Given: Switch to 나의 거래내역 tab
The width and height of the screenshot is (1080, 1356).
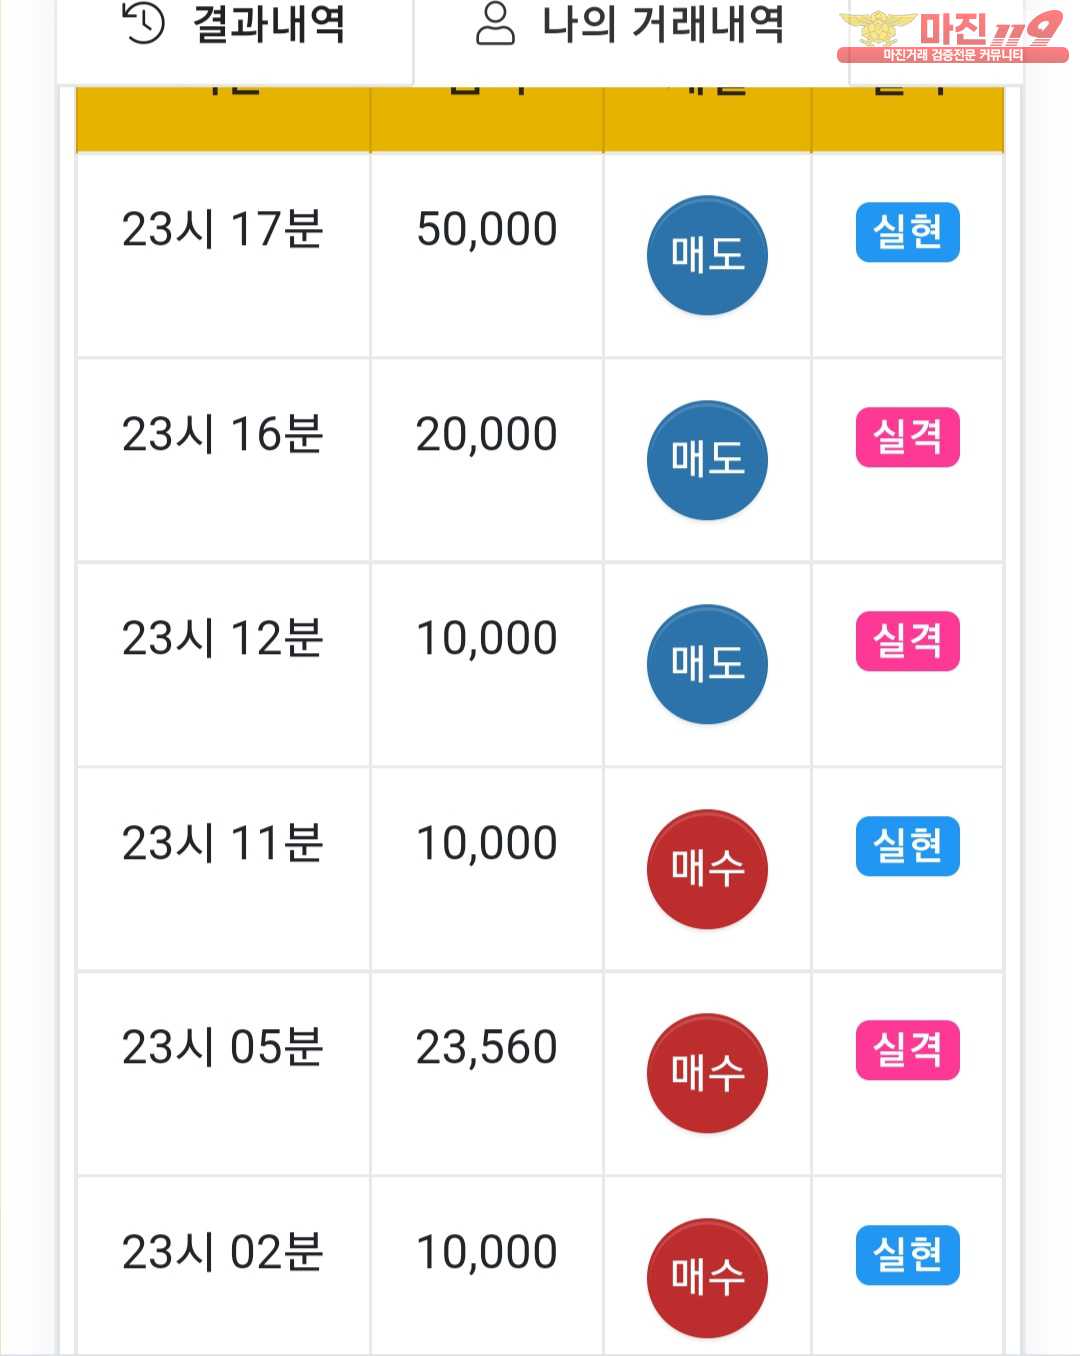Looking at the screenshot, I should (630, 26).
